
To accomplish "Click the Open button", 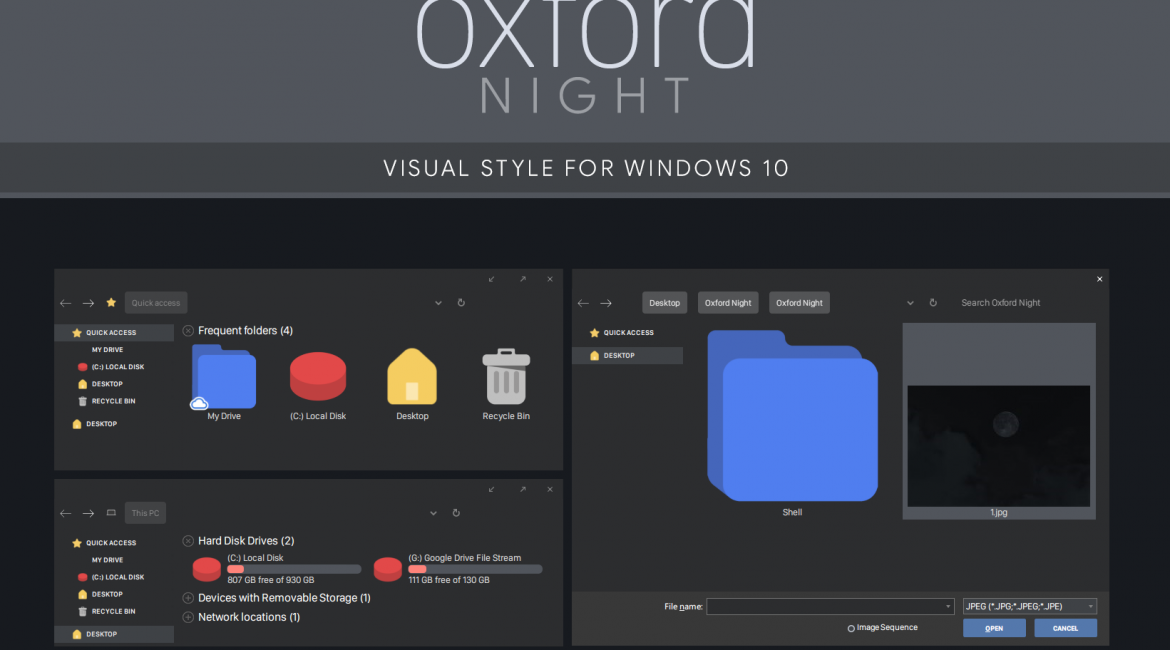I will click(x=994, y=628).
